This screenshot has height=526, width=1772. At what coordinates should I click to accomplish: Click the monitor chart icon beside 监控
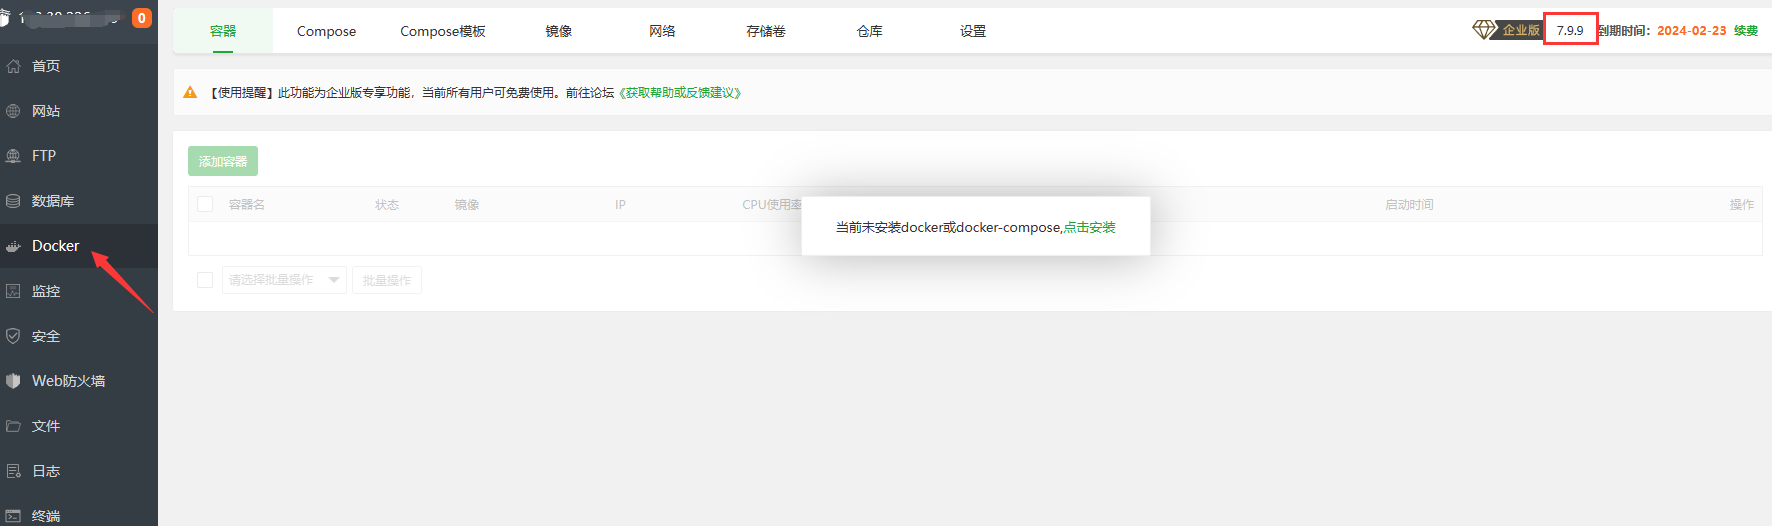click(x=13, y=291)
